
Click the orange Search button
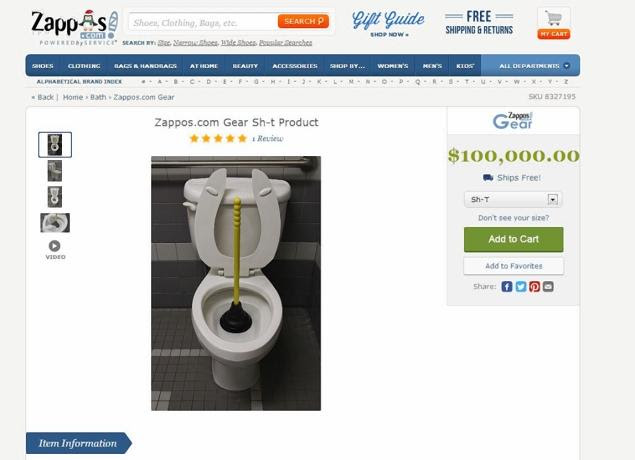[x=303, y=21]
